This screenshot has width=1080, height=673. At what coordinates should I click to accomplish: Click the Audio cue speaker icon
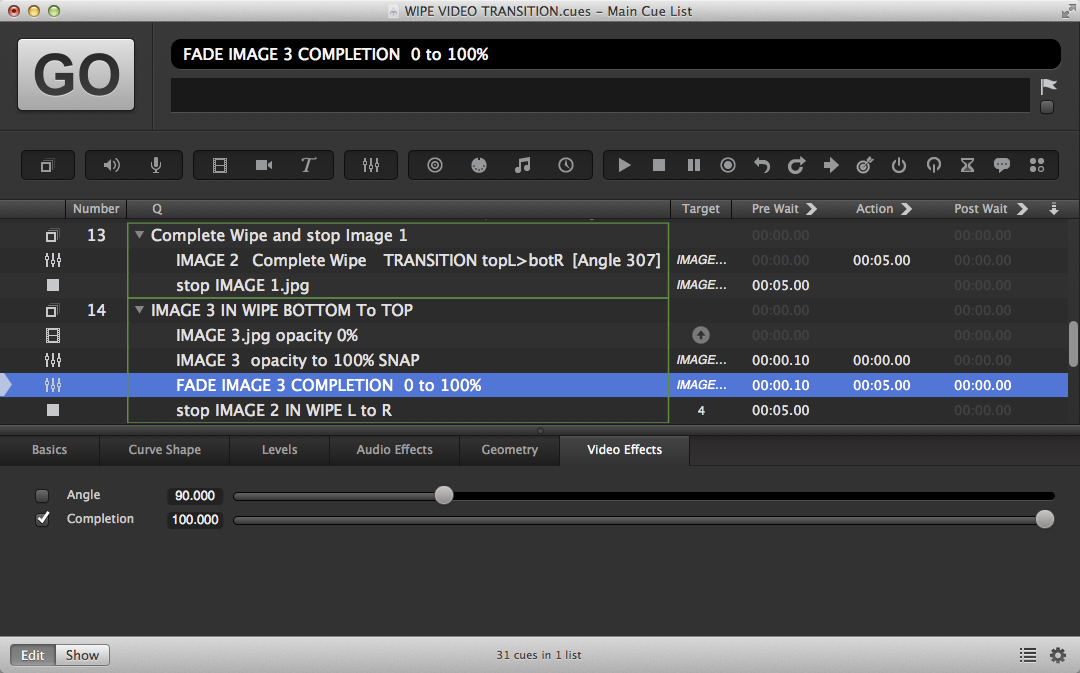[x=112, y=165]
